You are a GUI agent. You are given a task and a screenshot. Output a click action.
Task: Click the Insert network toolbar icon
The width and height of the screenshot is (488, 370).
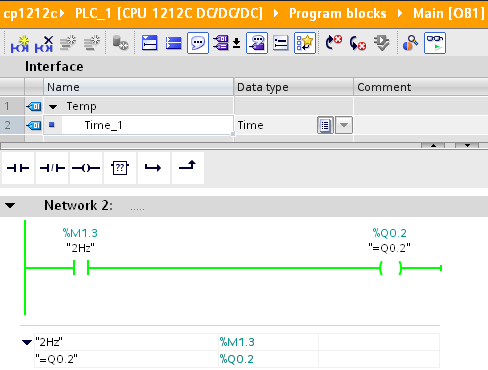pyautogui.click(x=20, y=44)
